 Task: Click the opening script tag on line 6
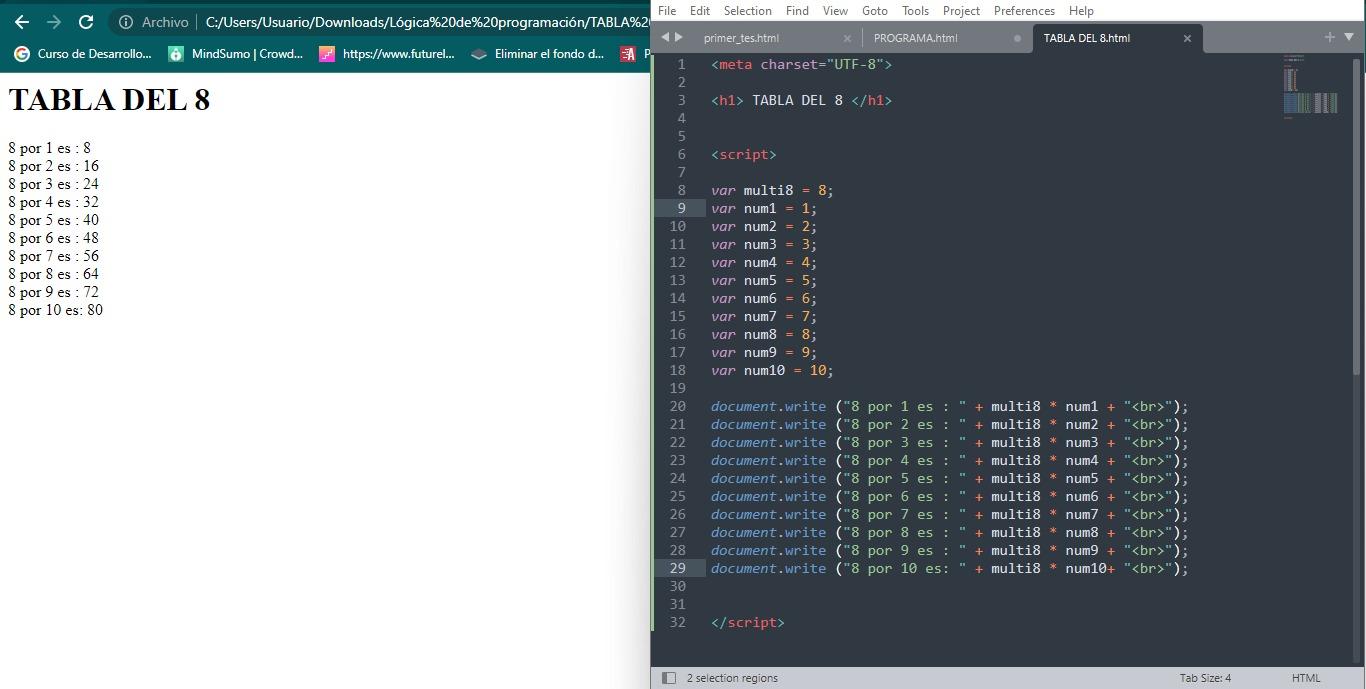pyautogui.click(x=743, y=154)
